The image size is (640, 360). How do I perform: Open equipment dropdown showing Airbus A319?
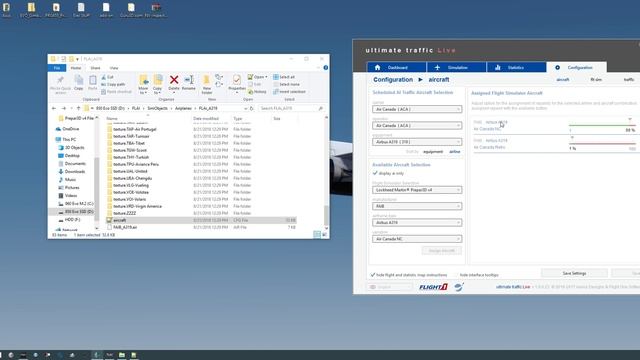pyautogui.click(x=417, y=142)
